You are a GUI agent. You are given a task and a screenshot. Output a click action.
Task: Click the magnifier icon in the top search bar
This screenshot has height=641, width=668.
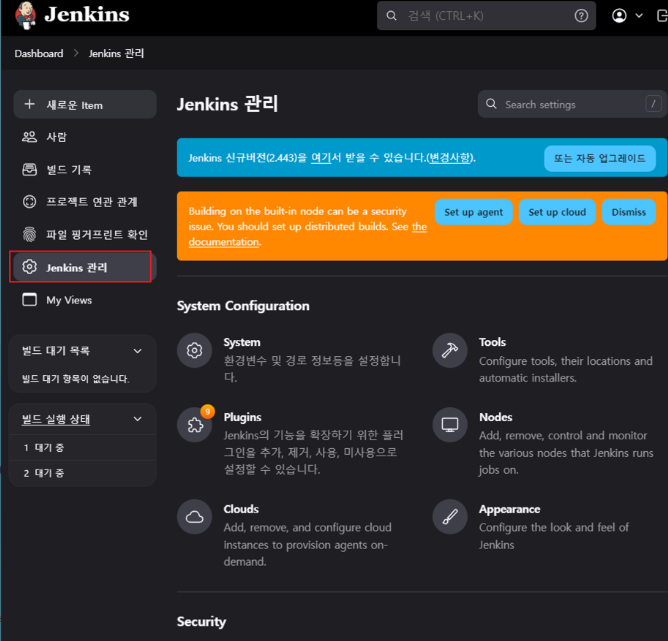[x=391, y=16]
